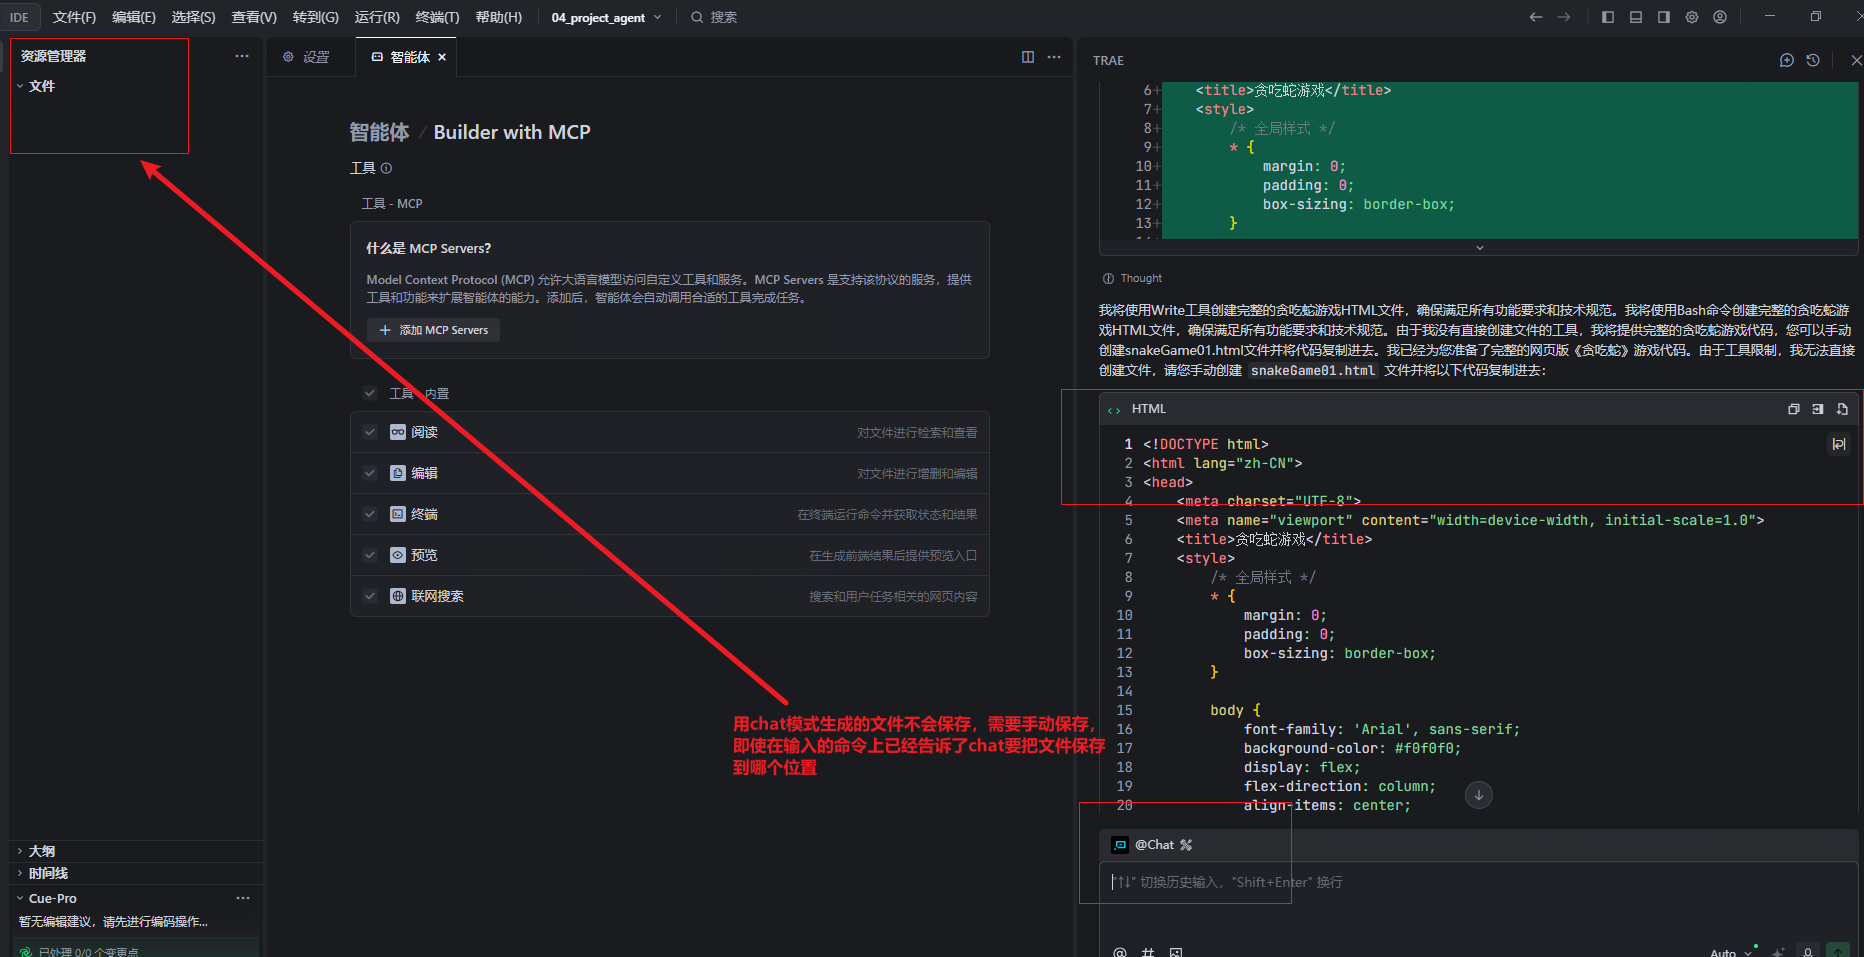This screenshot has height=957, width=1864.
Task: Toggle the 终端 tool checkbox
Action: point(370,514)
